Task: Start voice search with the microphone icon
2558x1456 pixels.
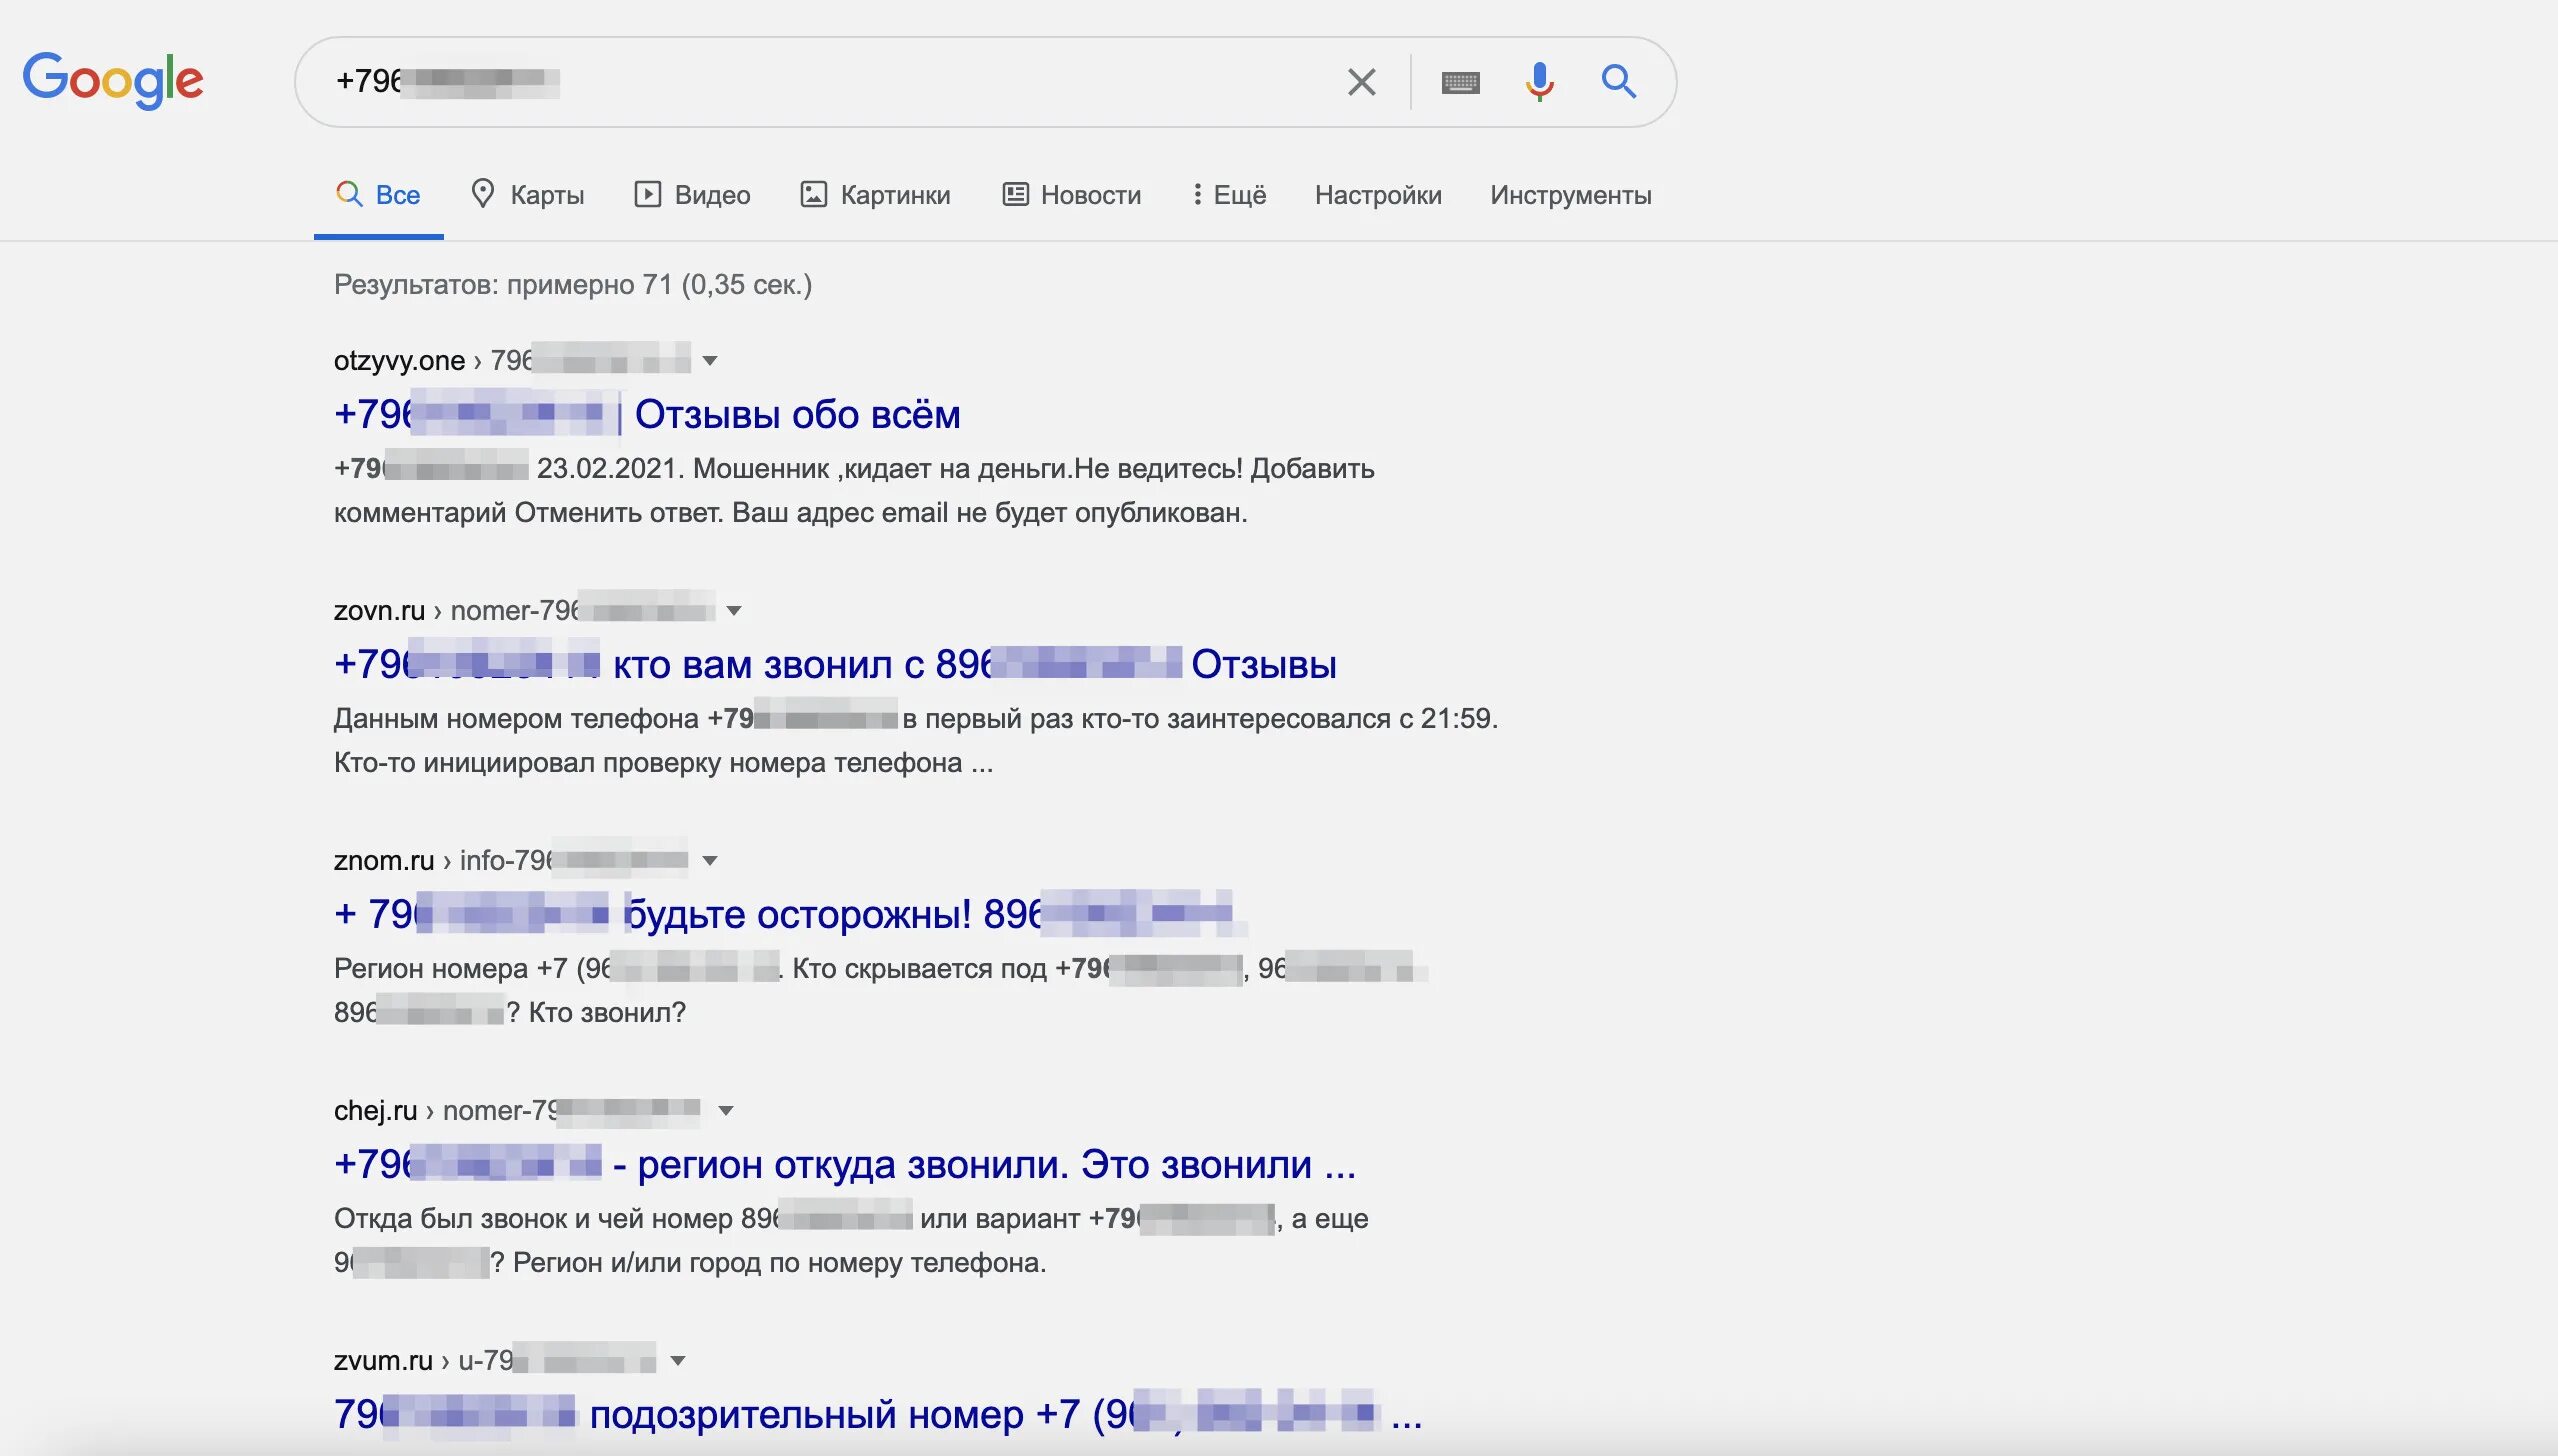Action: 1539,82
